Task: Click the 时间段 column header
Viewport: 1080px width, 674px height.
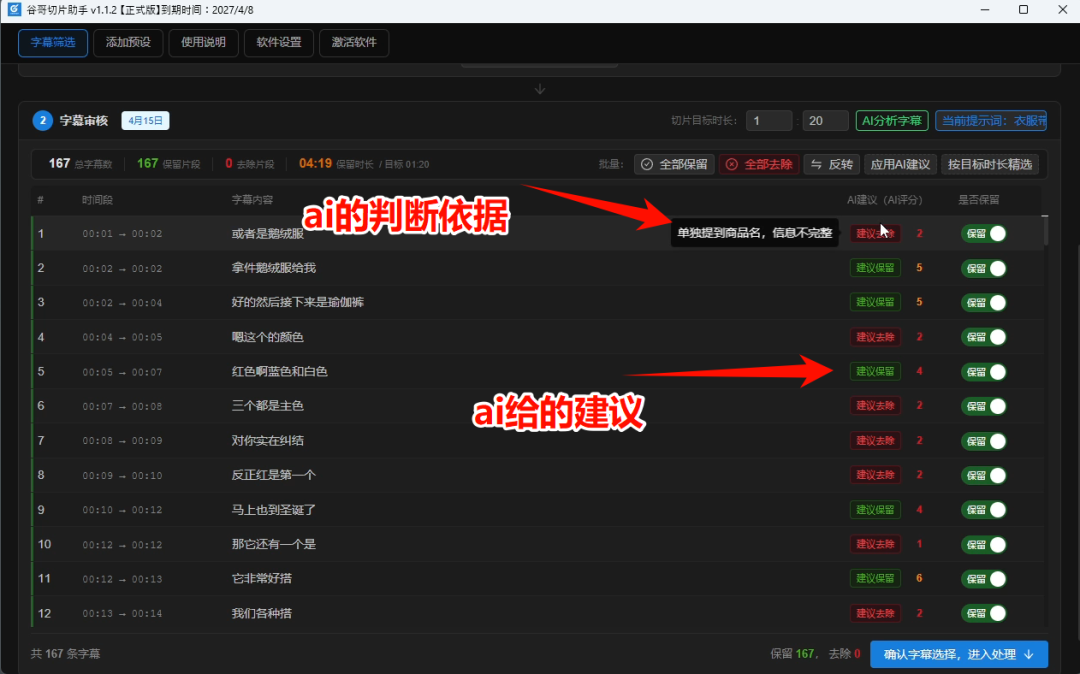Action: [97, 200]
